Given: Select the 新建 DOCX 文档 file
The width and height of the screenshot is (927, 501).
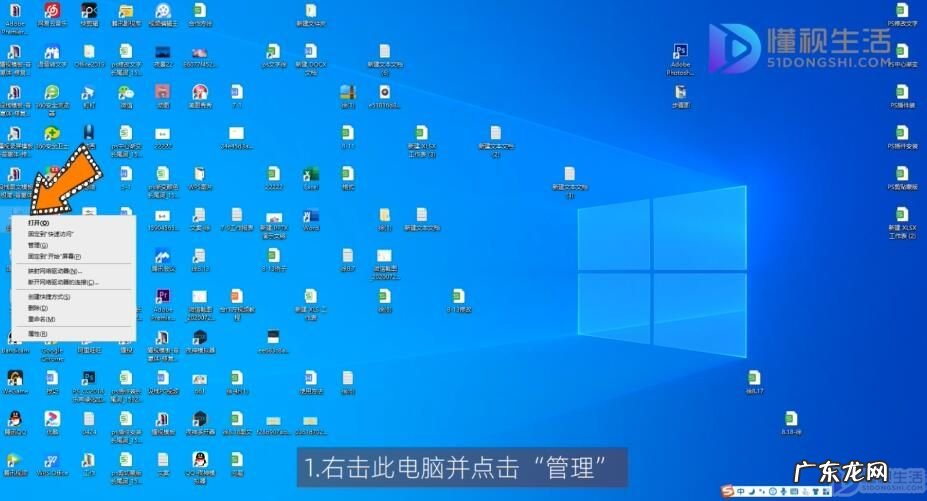Looking at the screenshot, I should click(310, 51).
